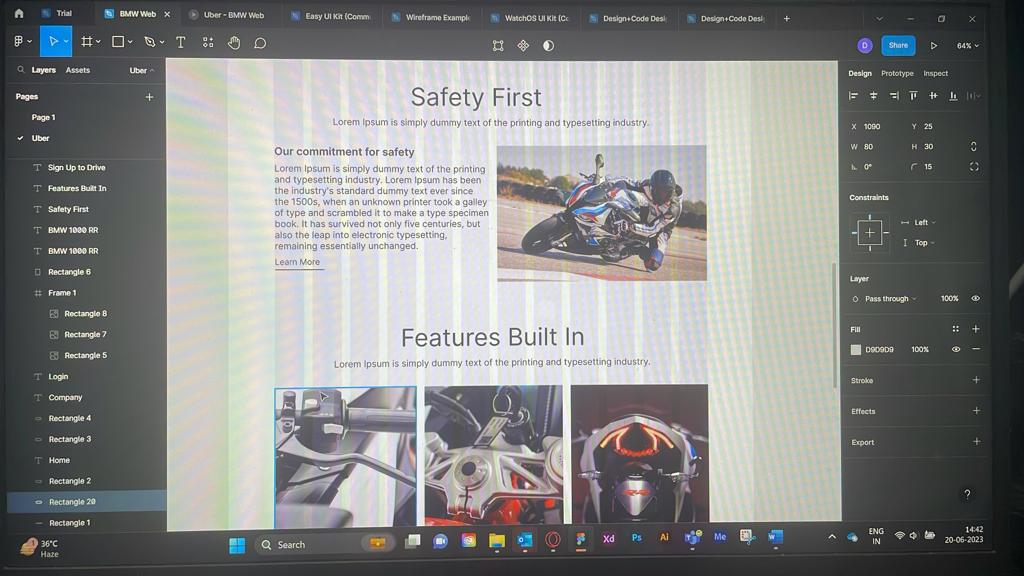Open the horizontal constraint Left dropdown

coord(925,223)
